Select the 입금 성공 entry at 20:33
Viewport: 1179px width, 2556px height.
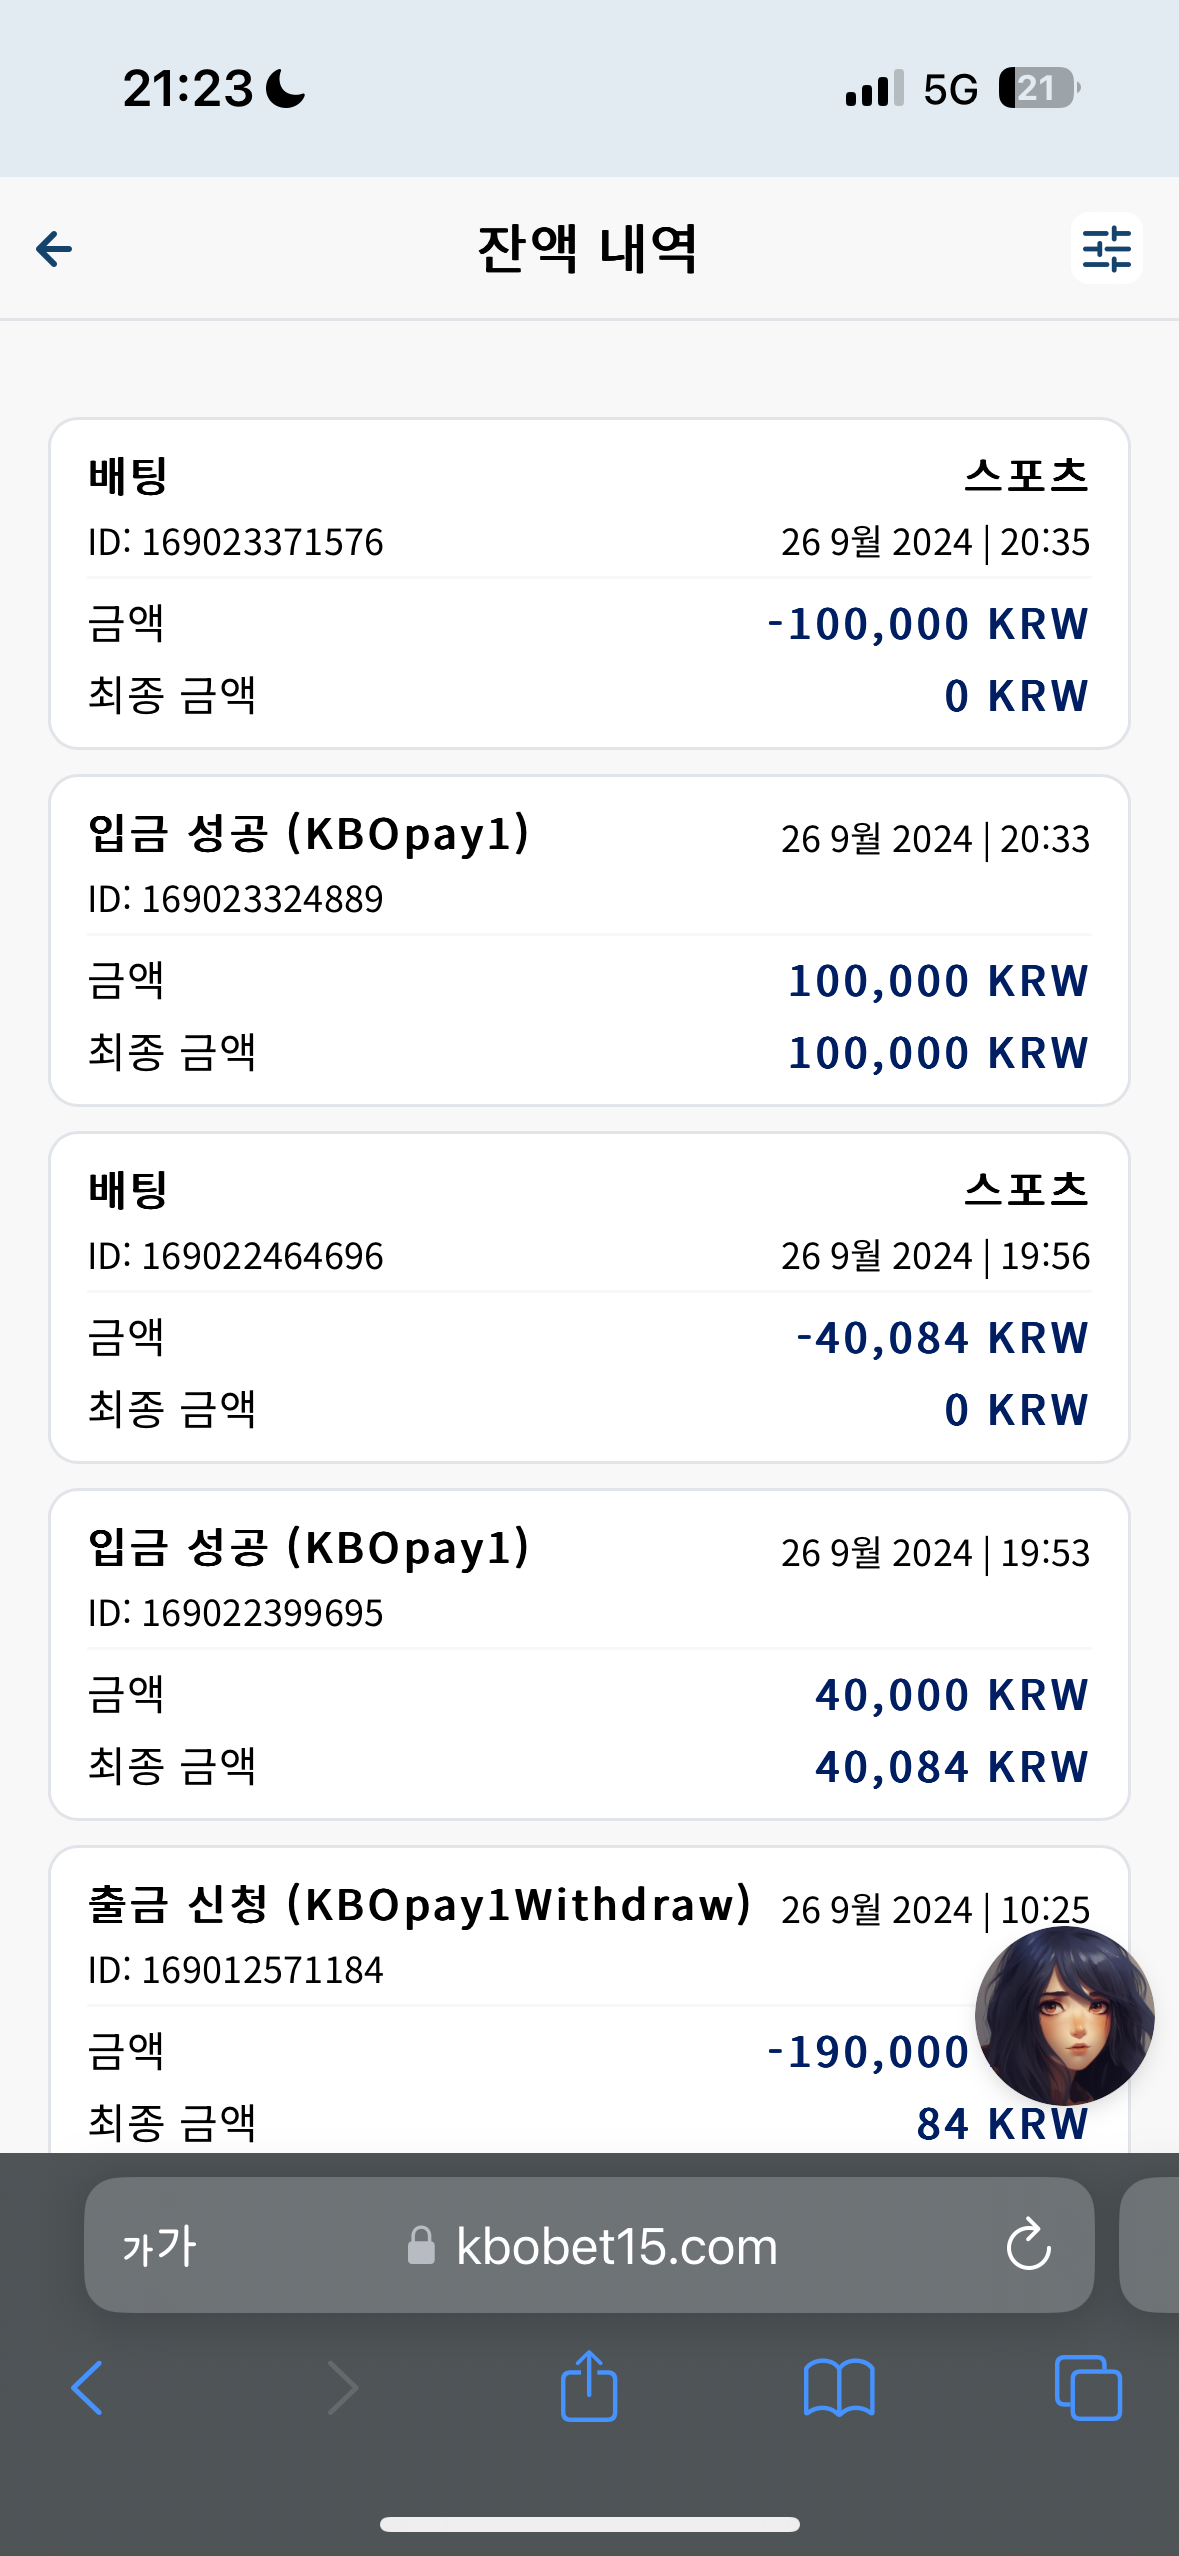point(589,941)
